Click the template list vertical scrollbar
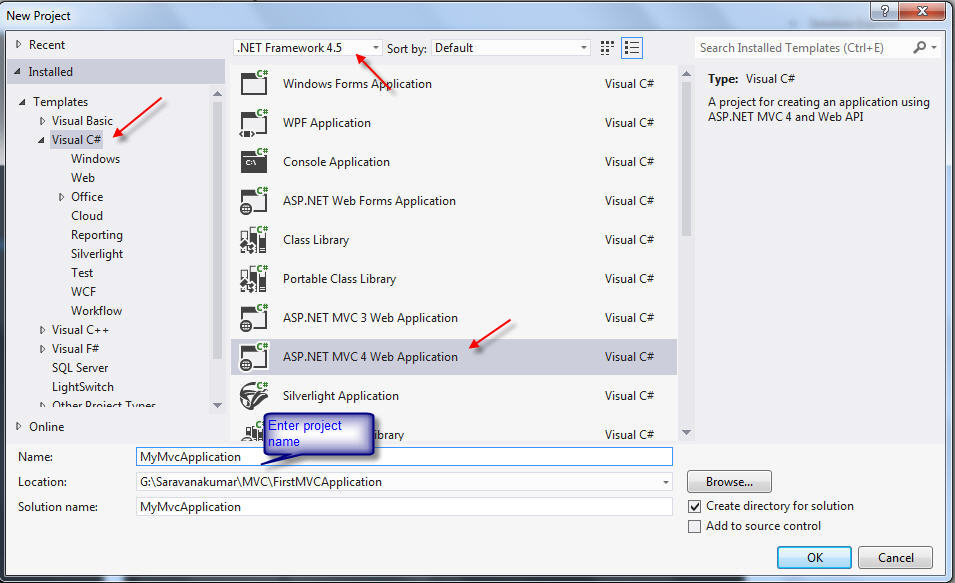Image resolution: width=955 pixels, height=583 pixels. 686,158
